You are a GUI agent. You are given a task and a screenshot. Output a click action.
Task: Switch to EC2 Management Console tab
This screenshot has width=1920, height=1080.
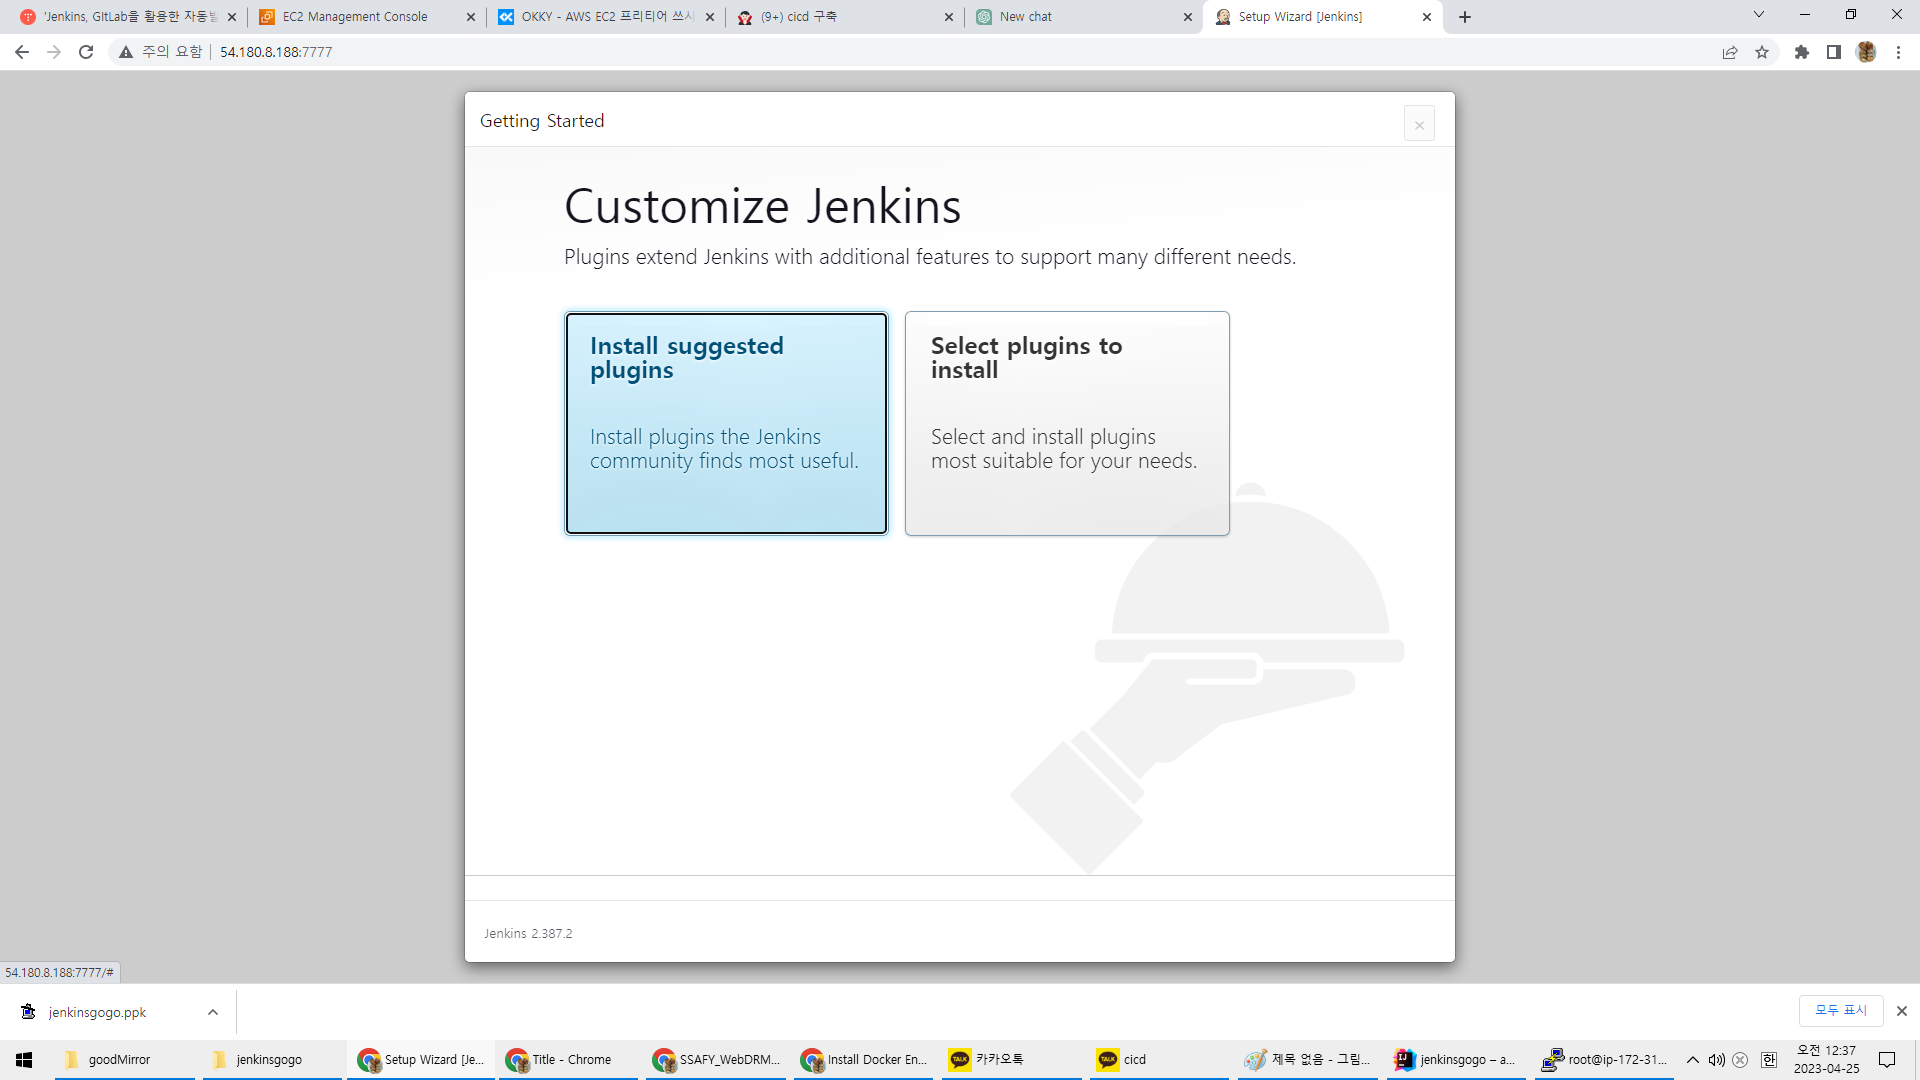[355, 17]
